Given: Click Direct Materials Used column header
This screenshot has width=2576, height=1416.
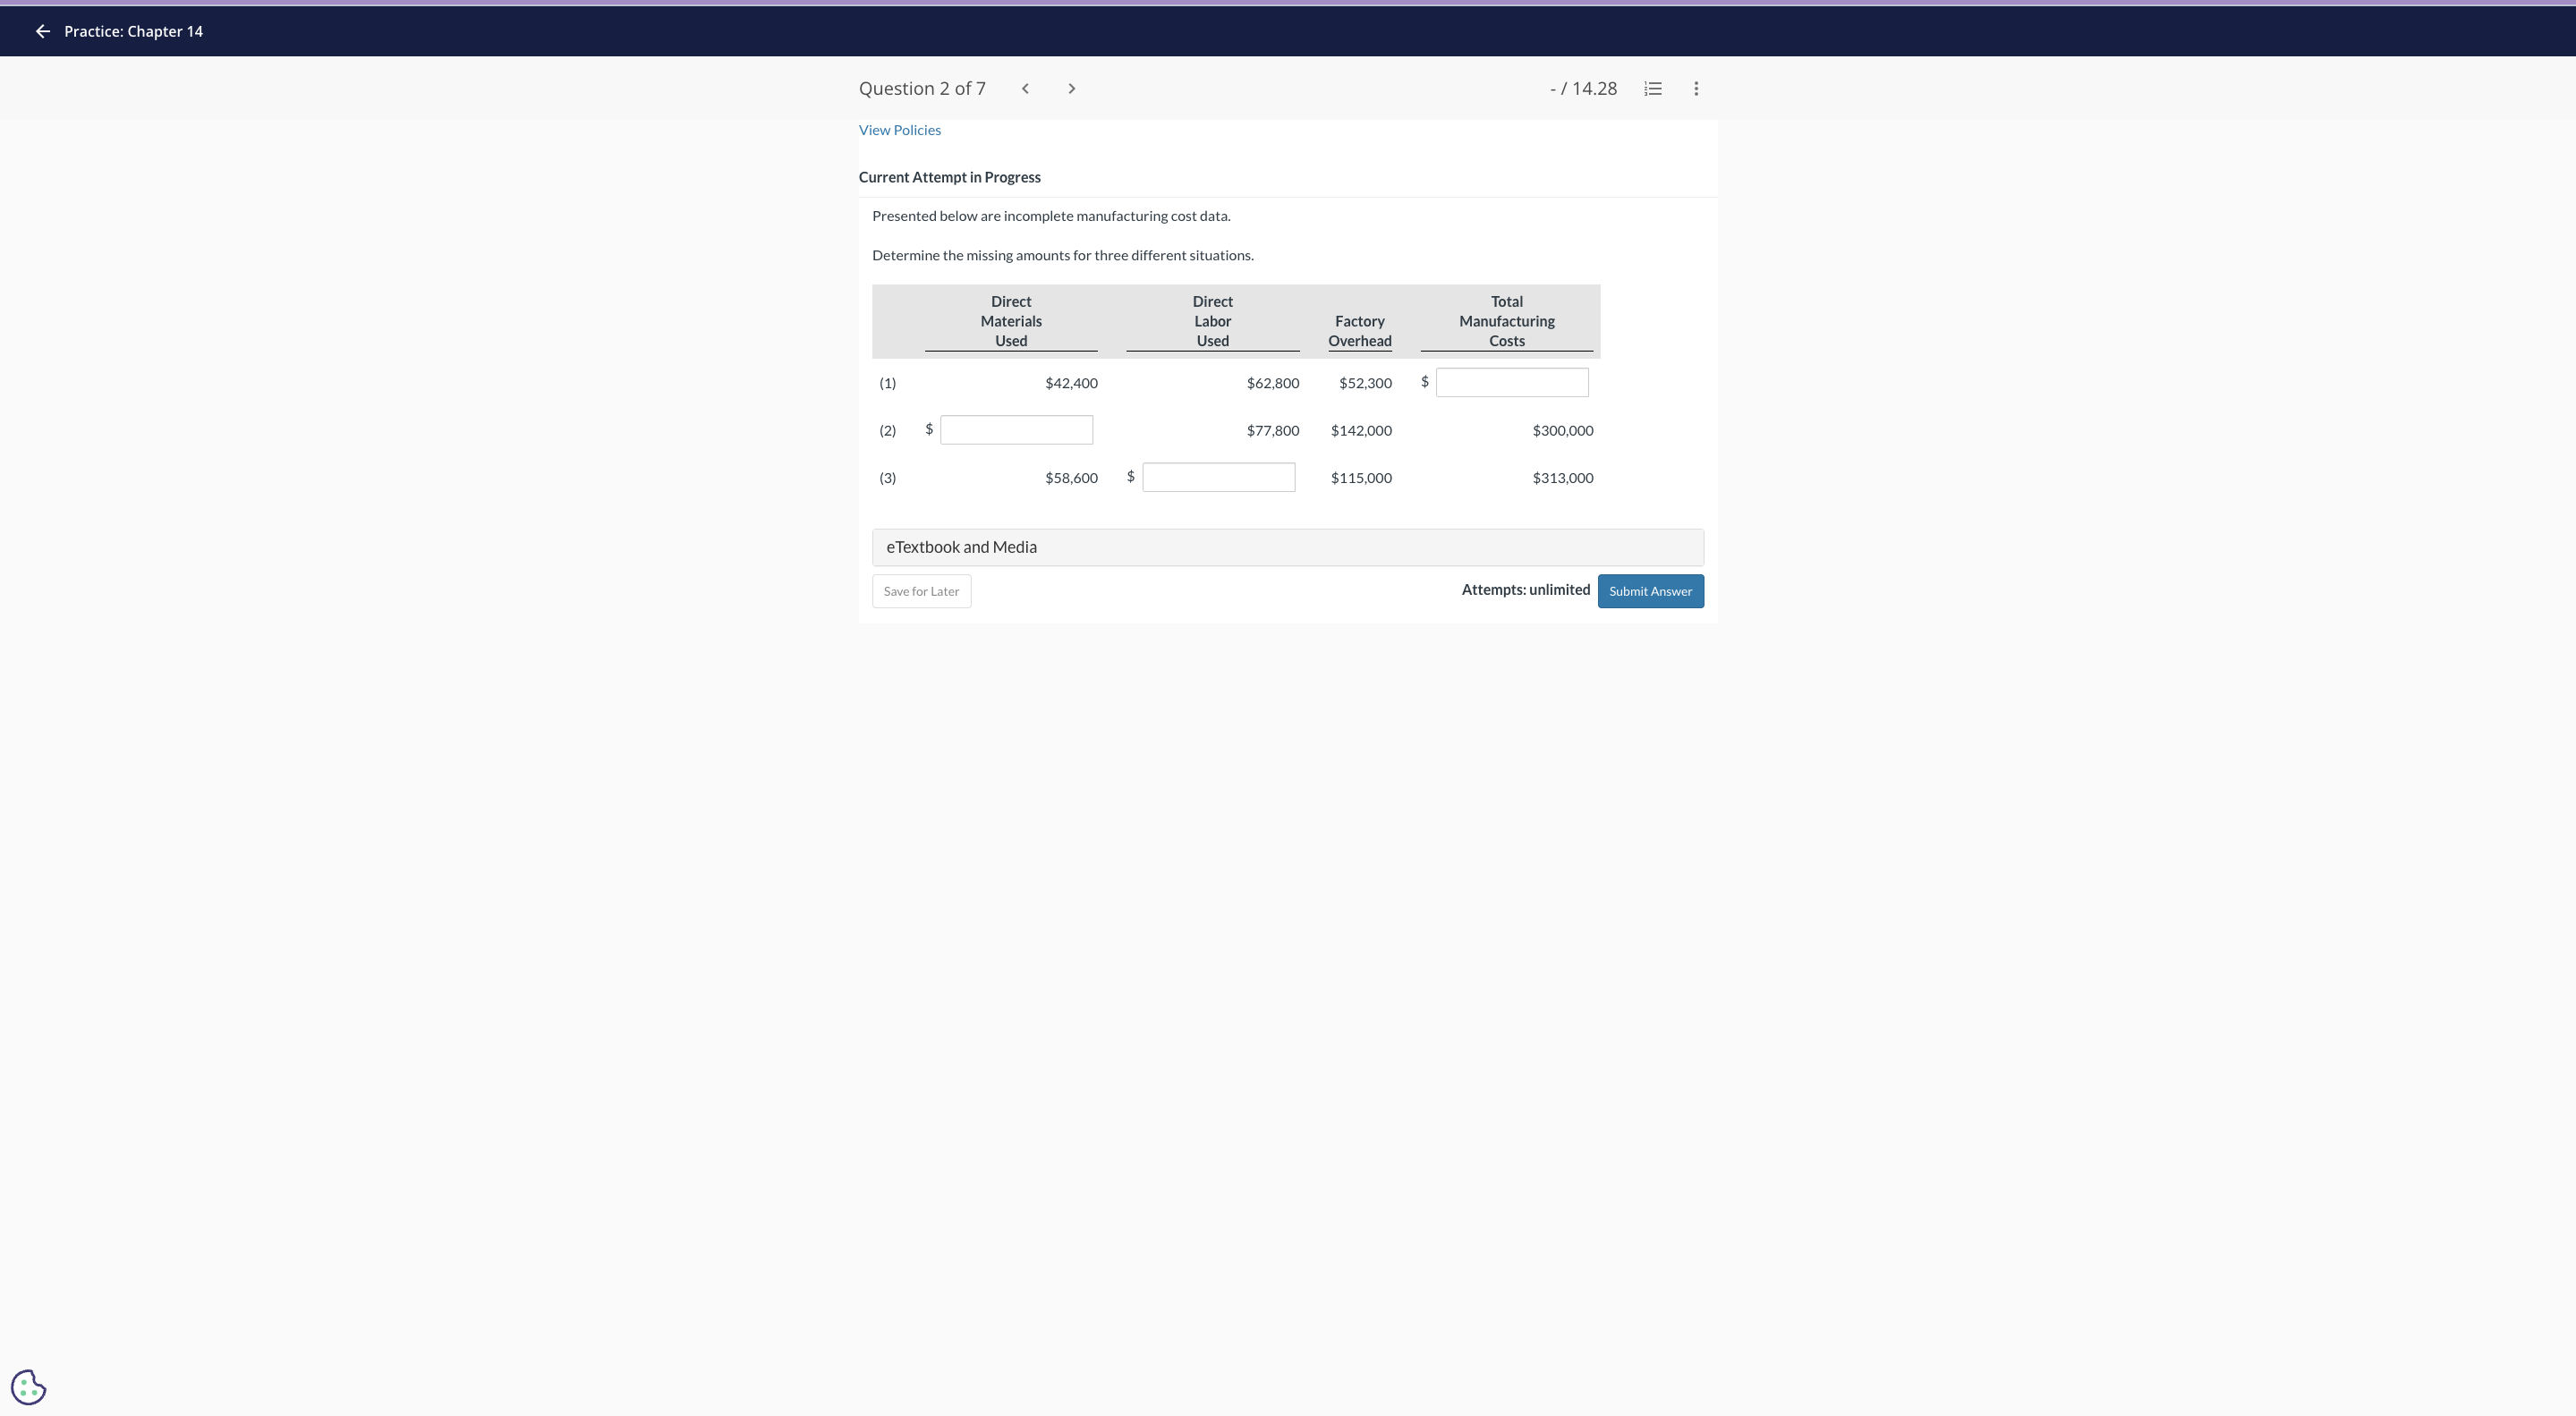Looking at the screenshot, I should click(x=1010, y=321).
